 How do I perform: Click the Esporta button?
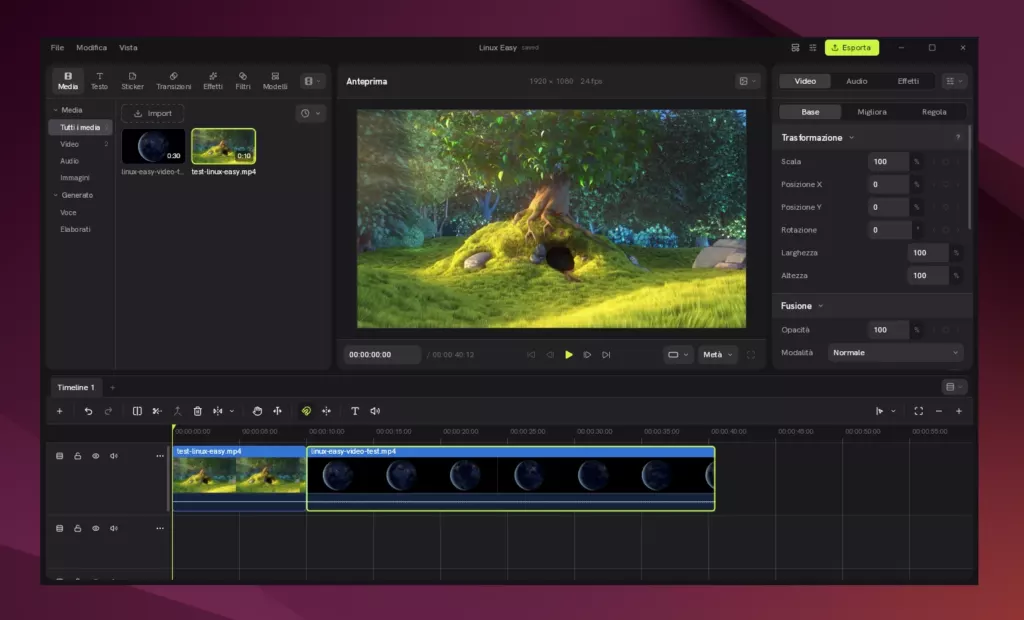click(x=852, y=48)
